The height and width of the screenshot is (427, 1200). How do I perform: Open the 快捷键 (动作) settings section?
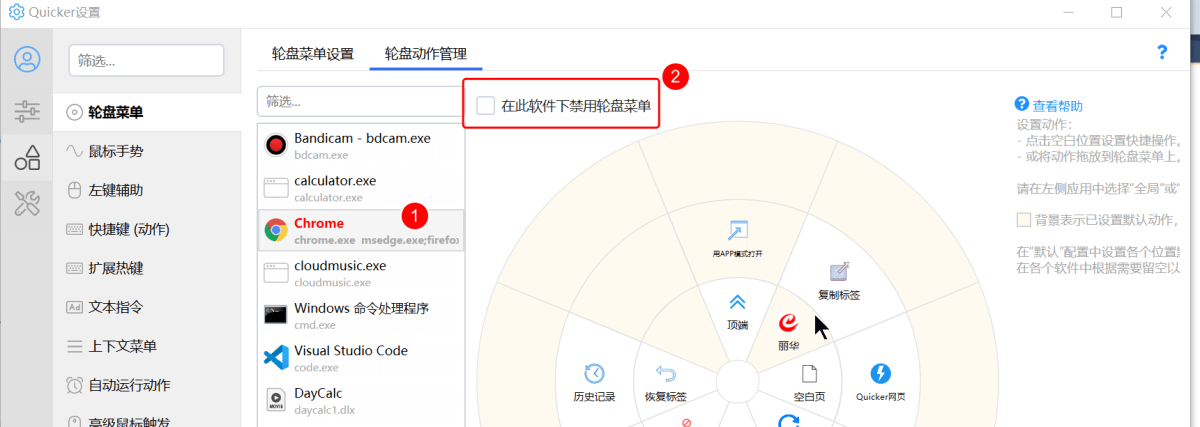[147, 229]
